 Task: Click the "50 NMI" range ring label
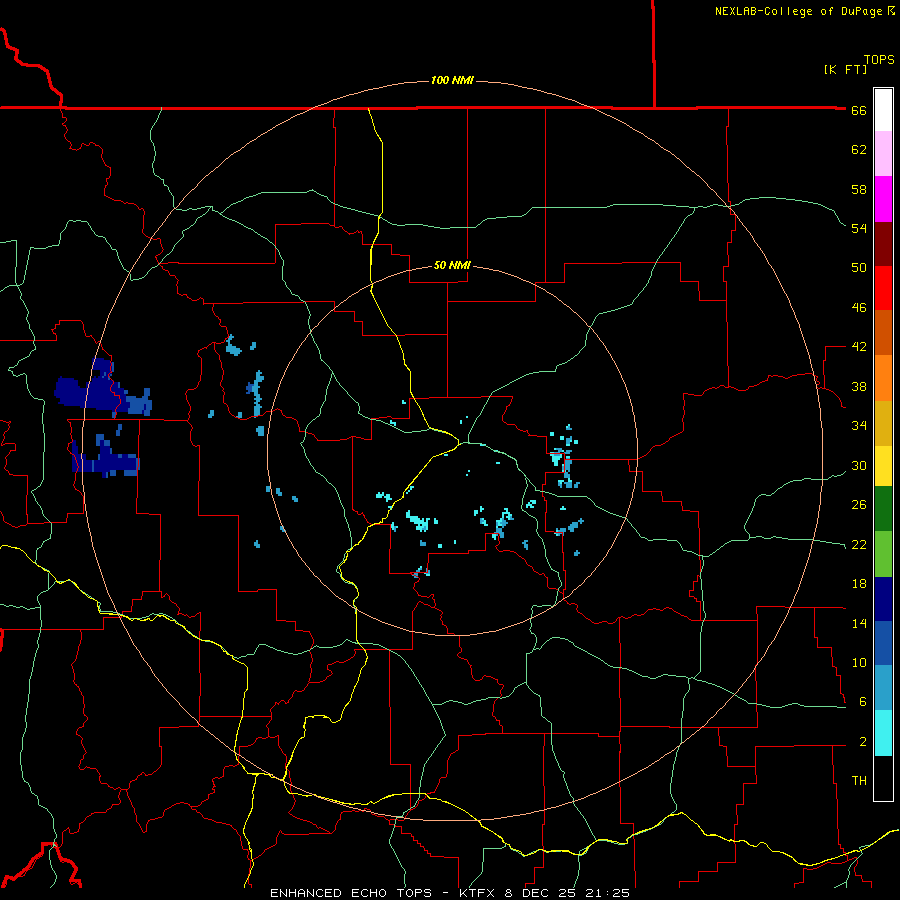452,265
